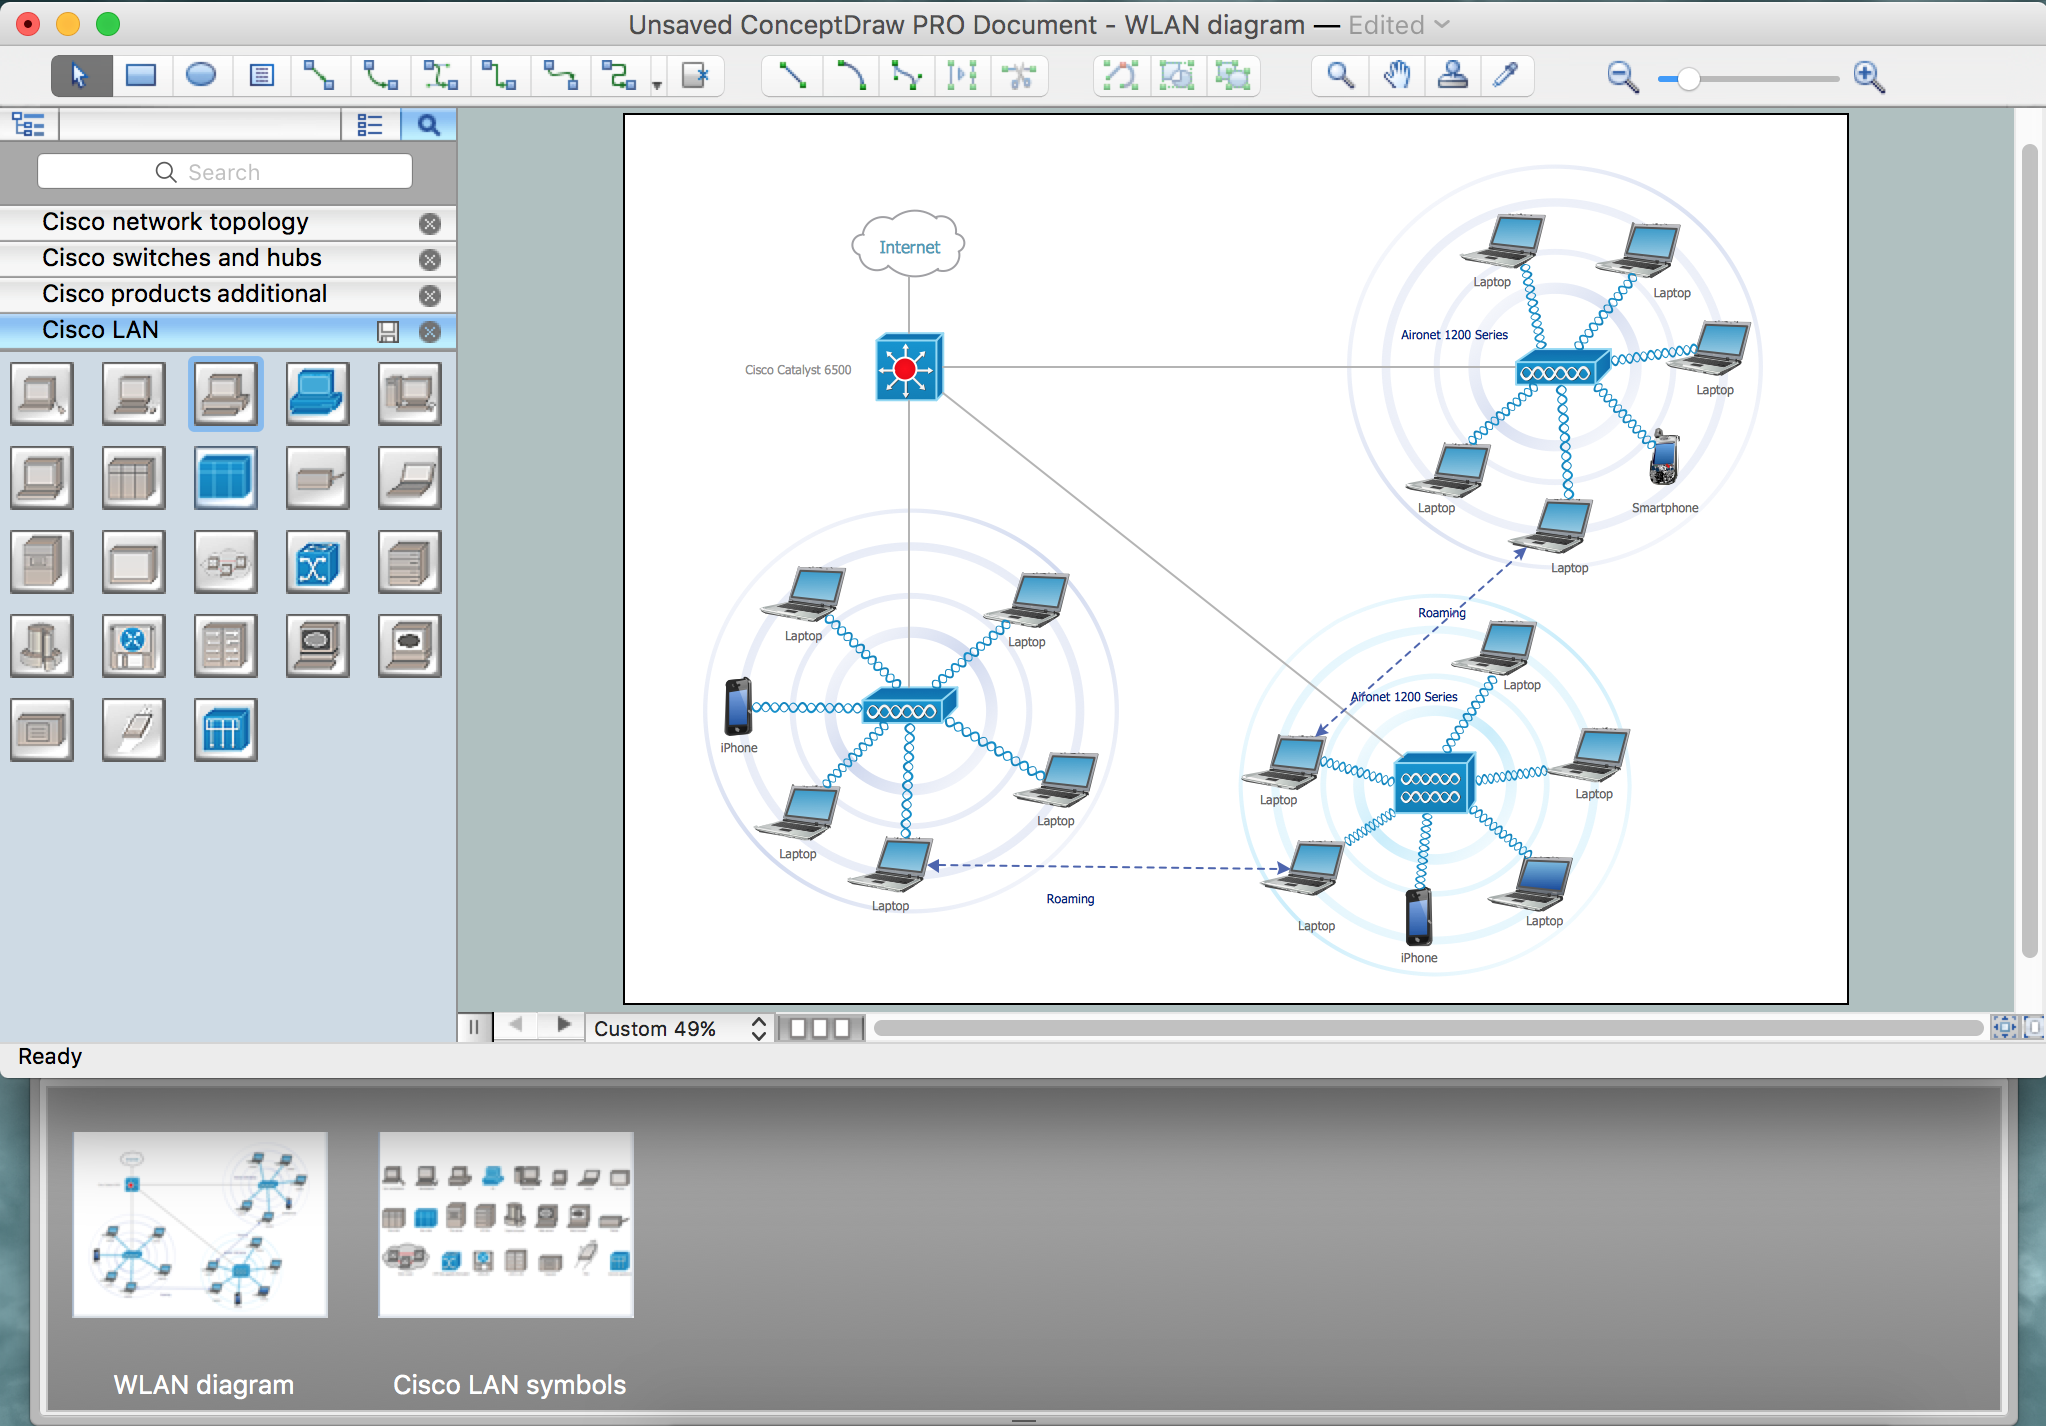Click the distribute points tool icon

pos(962,76)
